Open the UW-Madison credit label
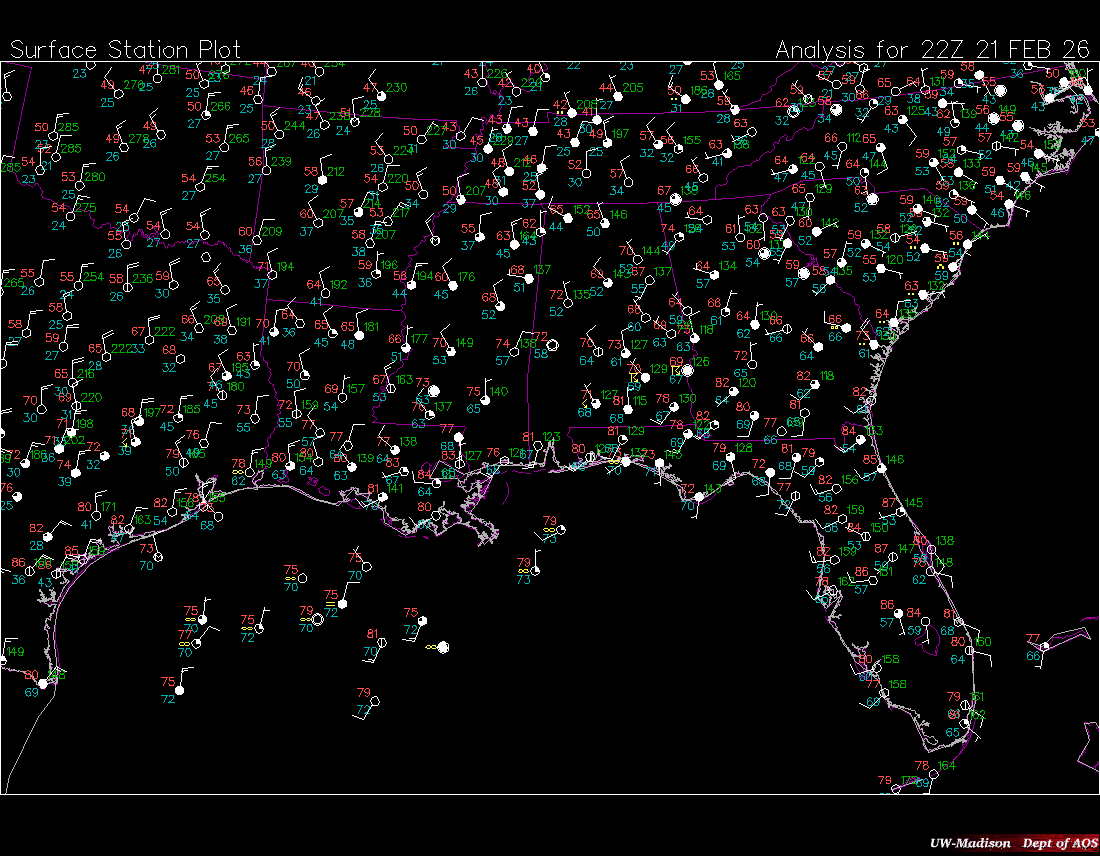 tap(969, 843)
